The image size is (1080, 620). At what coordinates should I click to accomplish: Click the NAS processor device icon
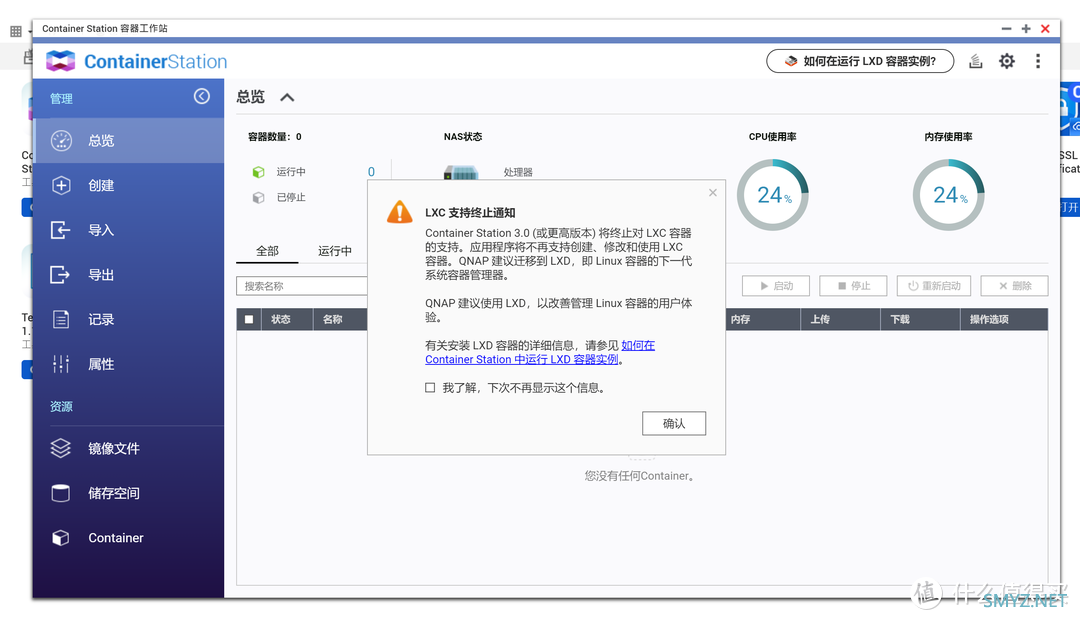pyautogui.click(x=461, y=172)
